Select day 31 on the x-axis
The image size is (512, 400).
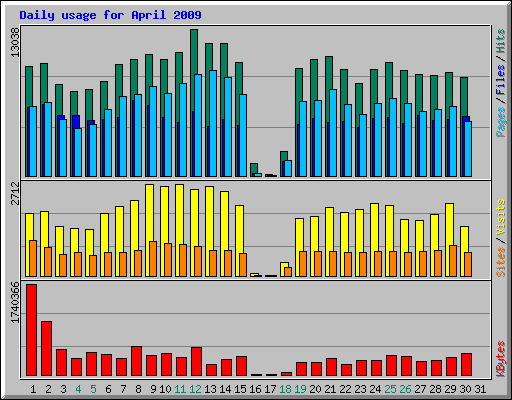[480, 389]
